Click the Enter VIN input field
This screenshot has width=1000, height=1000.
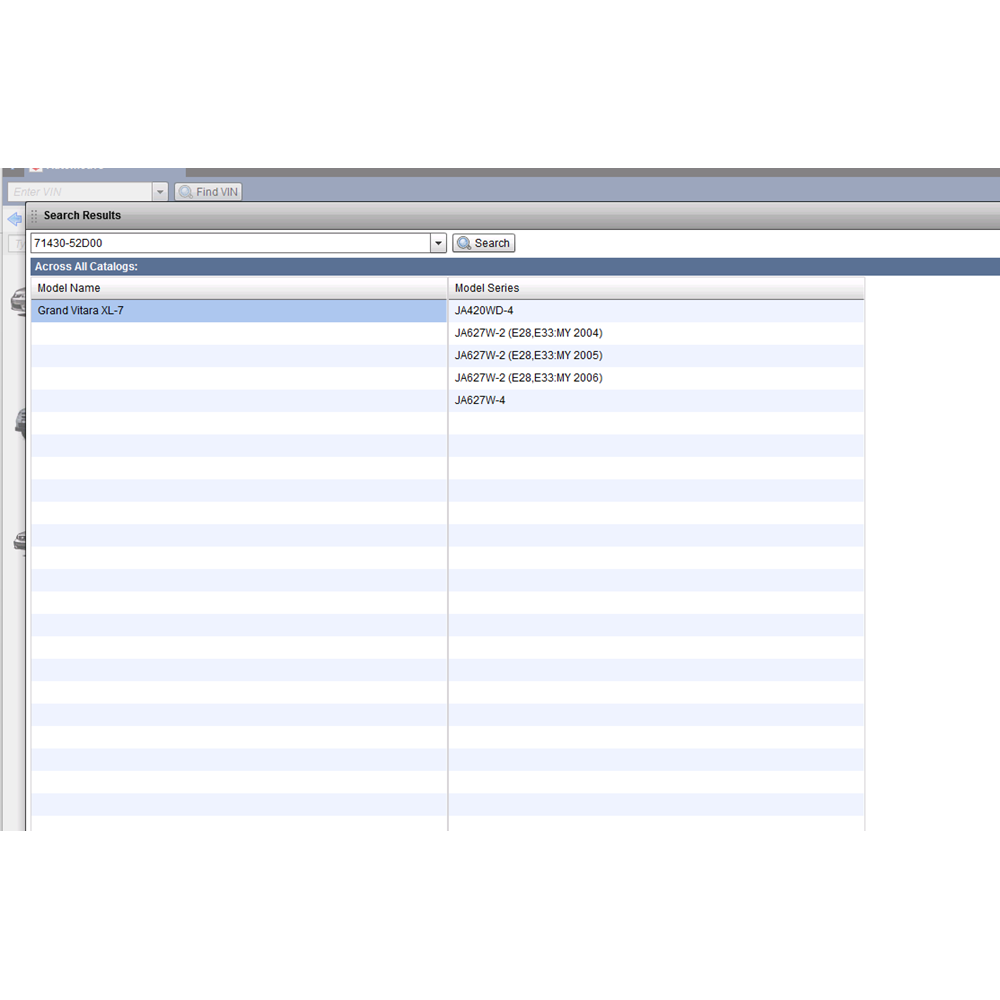78,192
